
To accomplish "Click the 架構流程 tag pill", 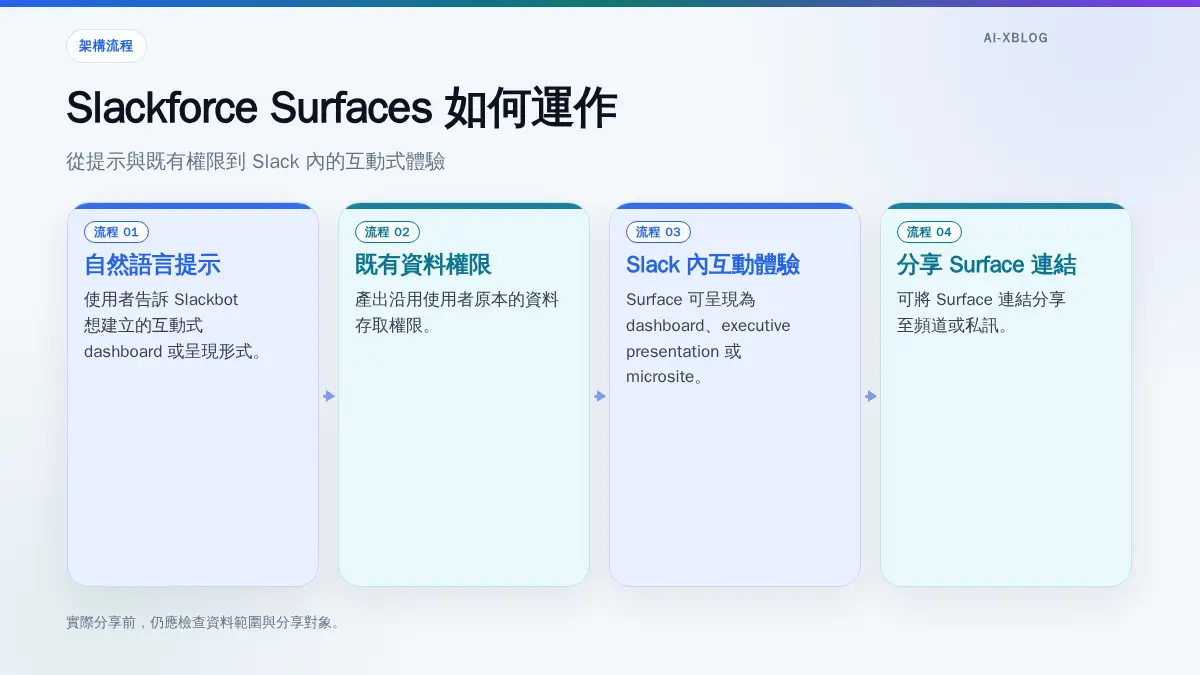I will coord(106,46).
